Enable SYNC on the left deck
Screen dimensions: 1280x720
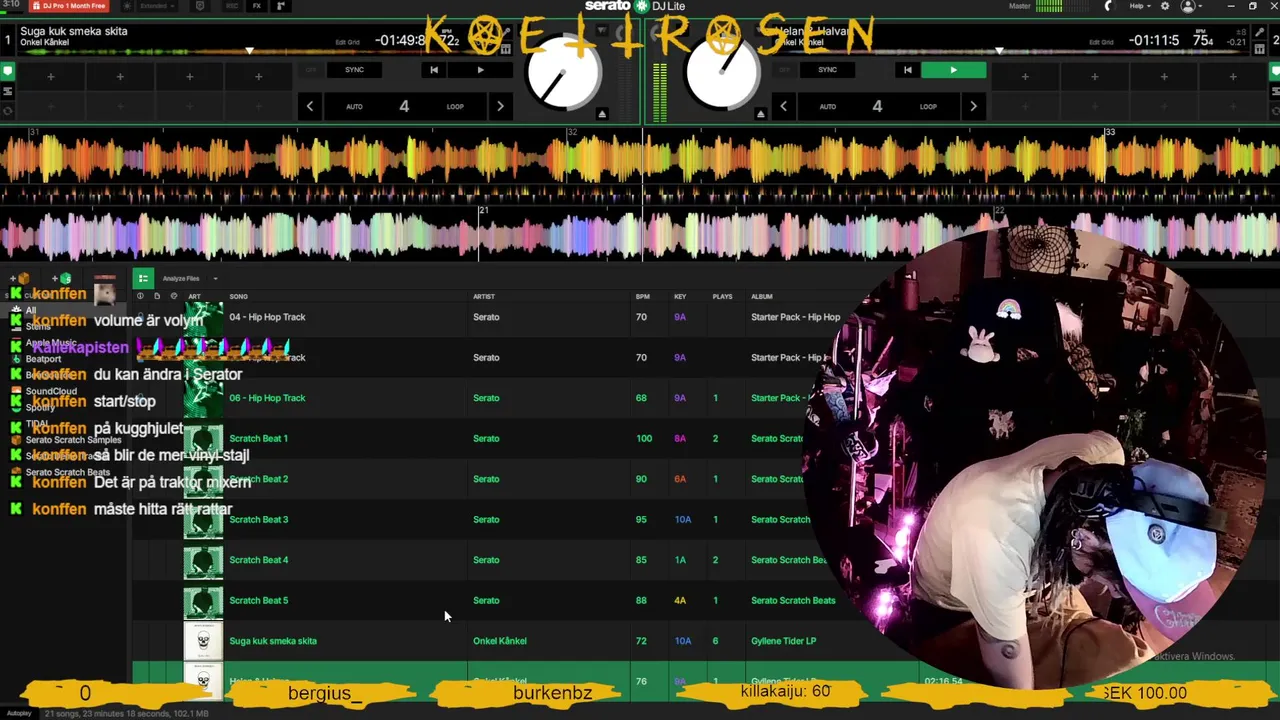354,70
